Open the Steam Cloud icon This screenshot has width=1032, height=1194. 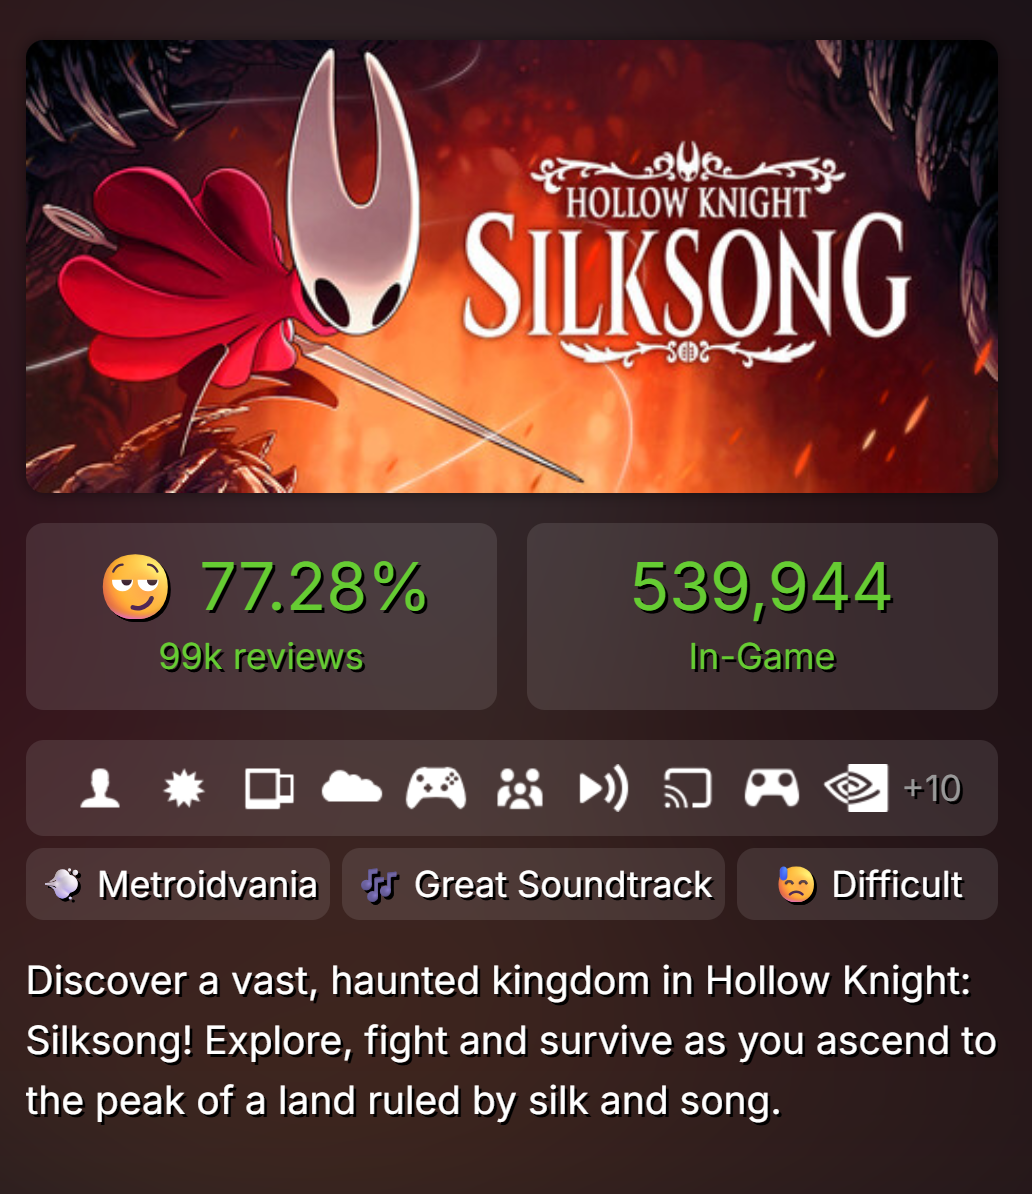tap(352, 788)
